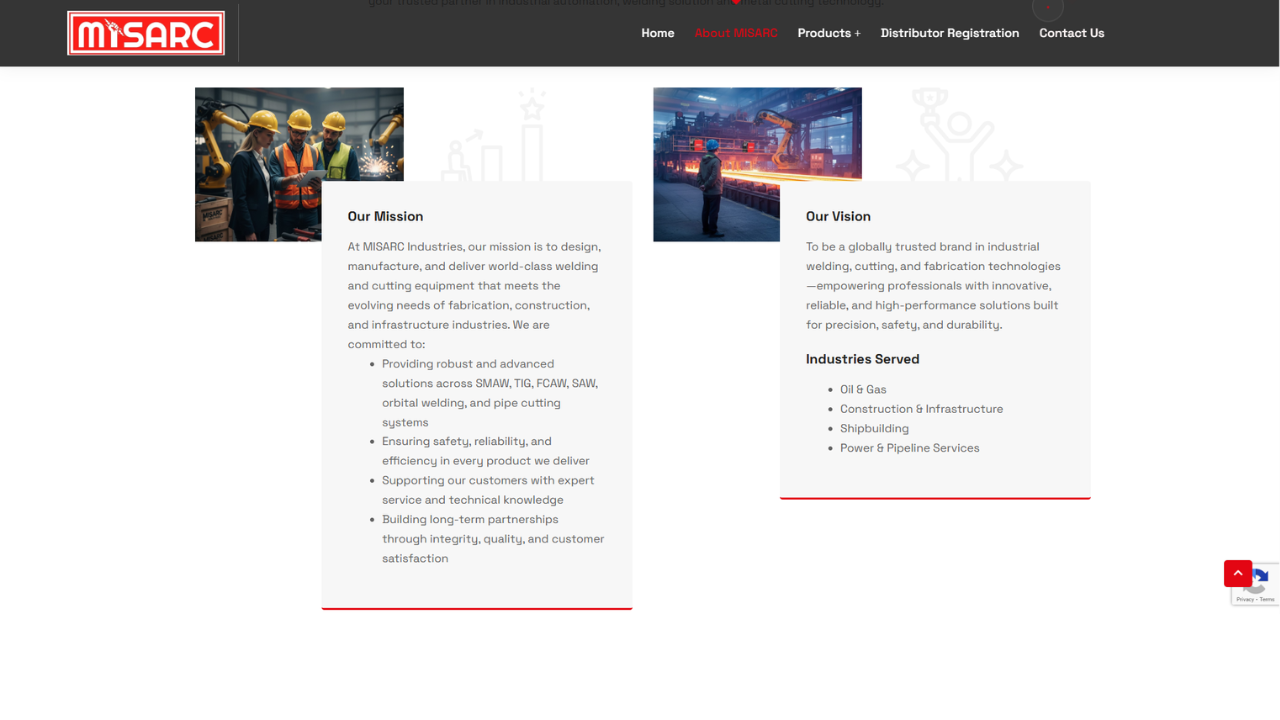Go to the Contact Us page
1280x720 pixels.
(1072, 33)
